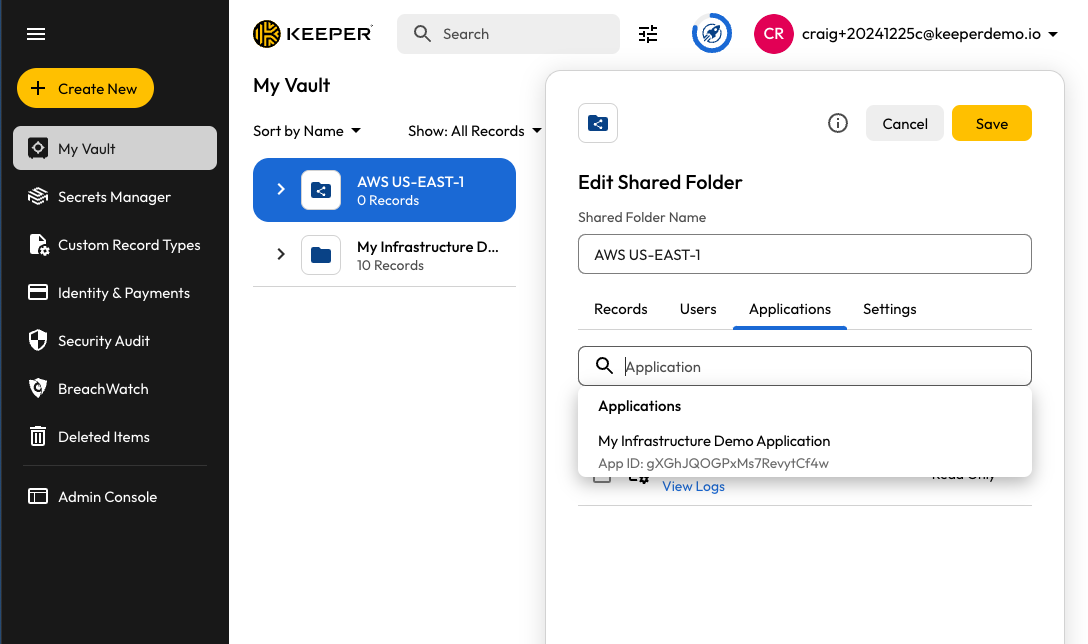Switch to the Users tab

tap(698, 309)
